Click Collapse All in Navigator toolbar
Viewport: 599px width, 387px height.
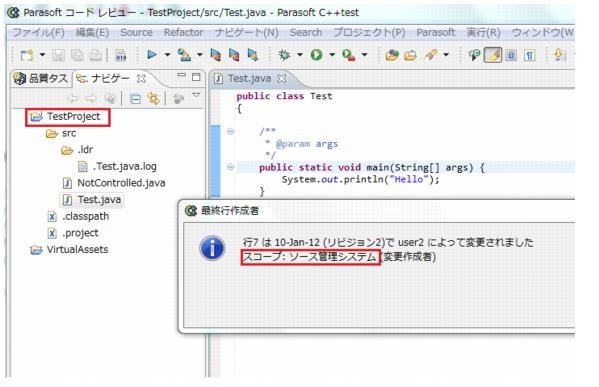(x=135, y=99)
